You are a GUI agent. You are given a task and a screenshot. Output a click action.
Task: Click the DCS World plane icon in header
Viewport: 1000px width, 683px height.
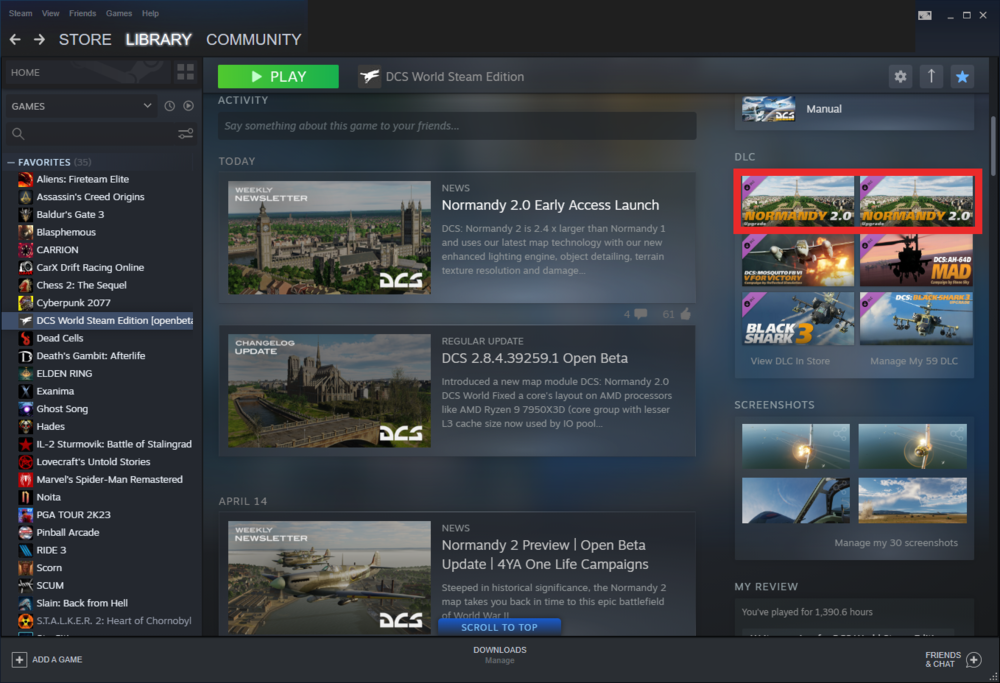pyautogui.click(x=369, y=77)
